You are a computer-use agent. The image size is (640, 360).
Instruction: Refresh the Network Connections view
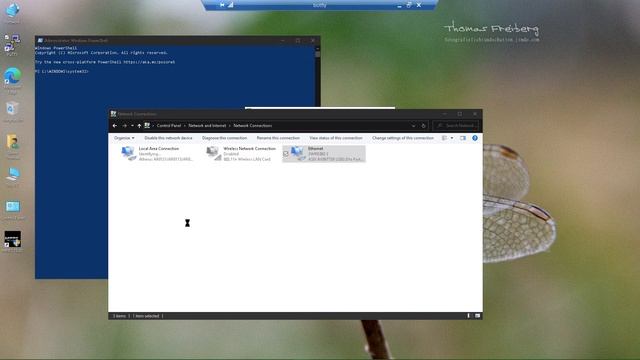click(x=423, y=126)
